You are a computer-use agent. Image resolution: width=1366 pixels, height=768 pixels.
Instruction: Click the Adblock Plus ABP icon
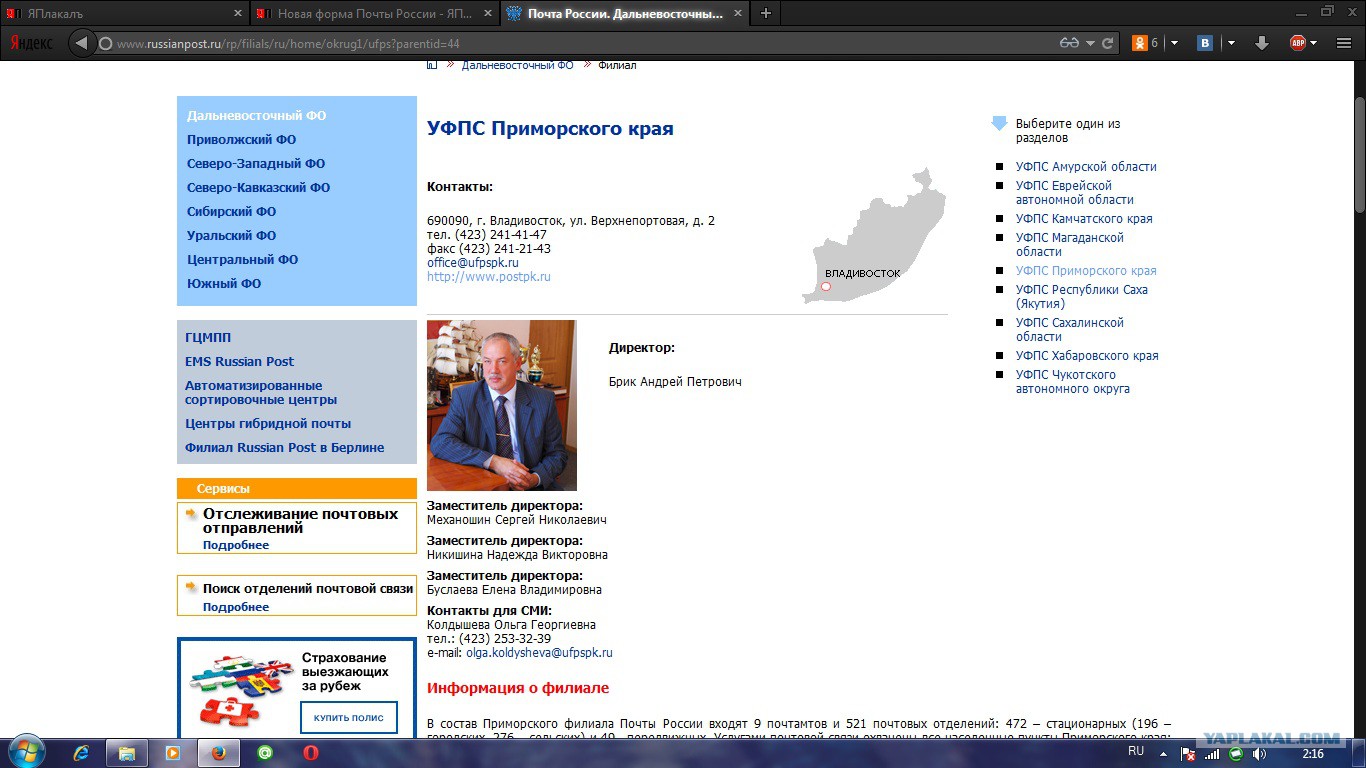(1298, 43)
